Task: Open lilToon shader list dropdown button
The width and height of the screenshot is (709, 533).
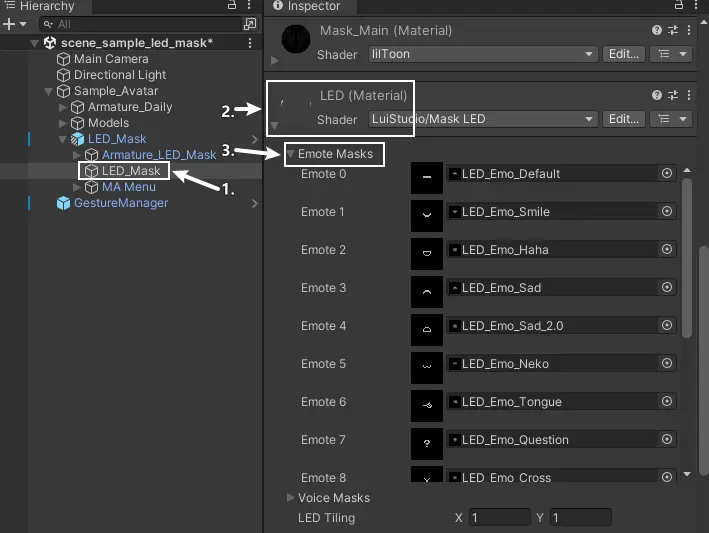Action: 671,54
